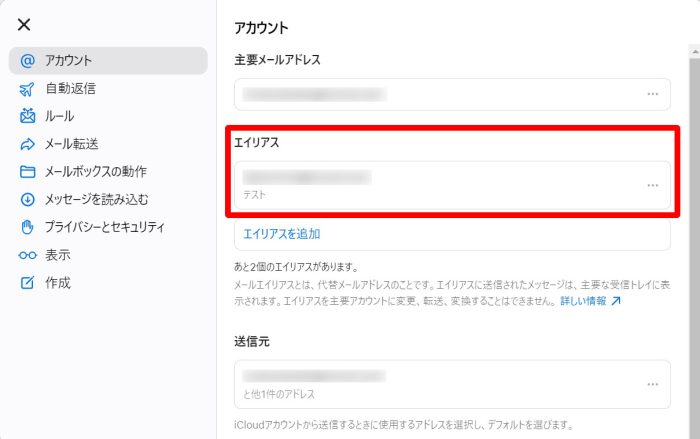Click the メッセージを読み込む download icon
Image resolution: width=700 pixels, height=439 pixels.
point(27,199)
